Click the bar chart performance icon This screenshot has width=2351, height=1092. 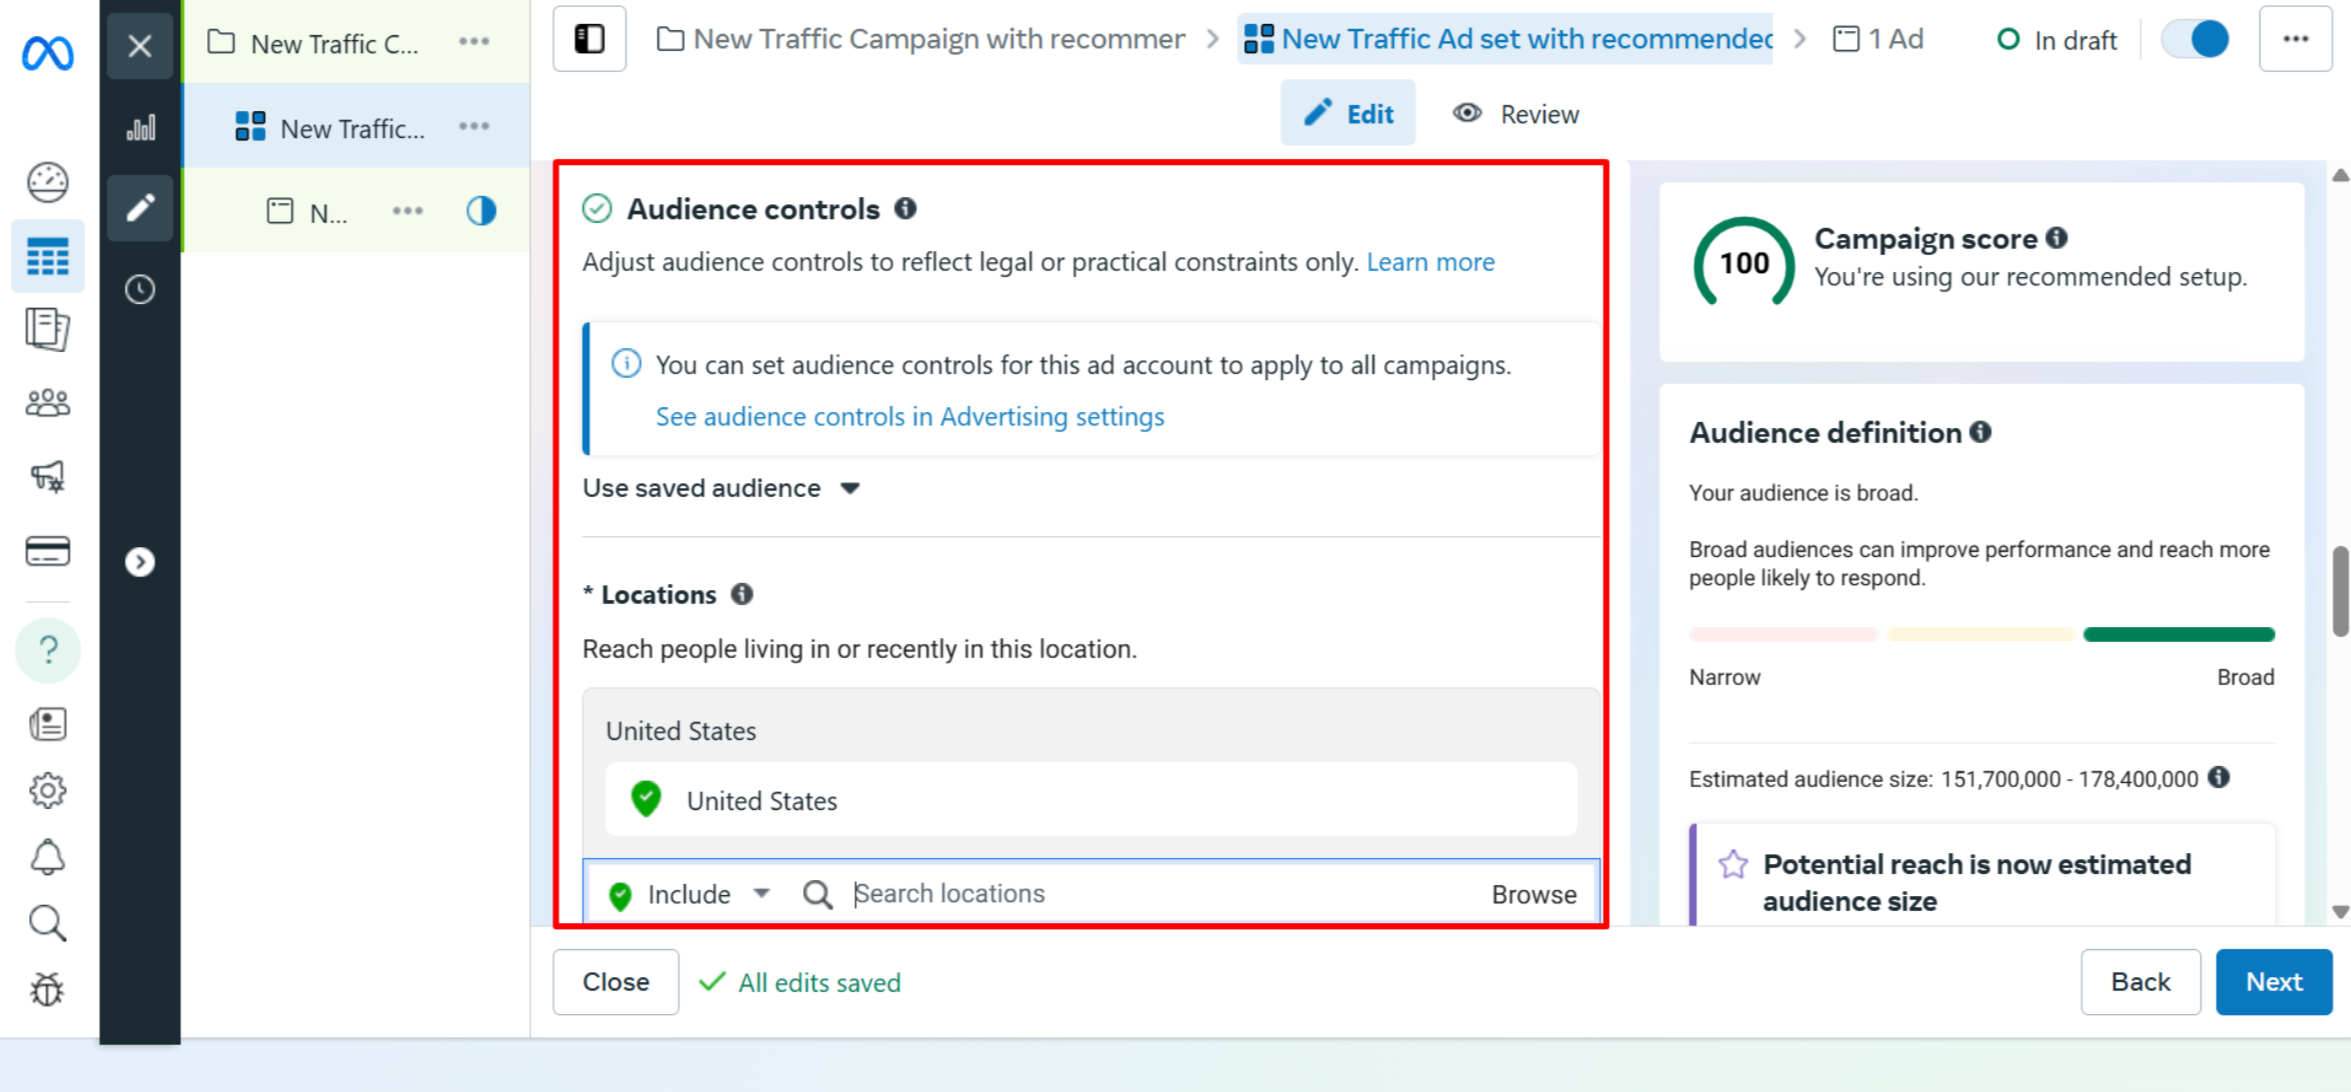pyautogui.click(x=140, y=128)
